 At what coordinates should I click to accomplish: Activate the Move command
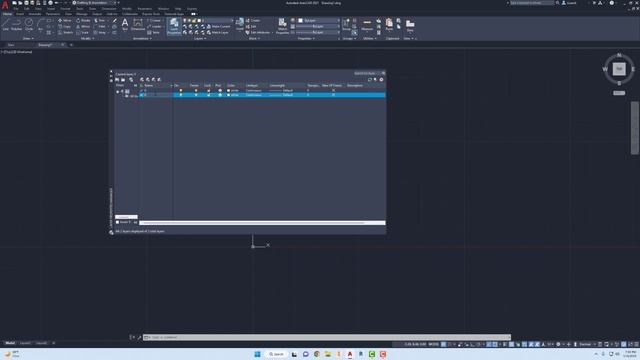pos(64,20)
